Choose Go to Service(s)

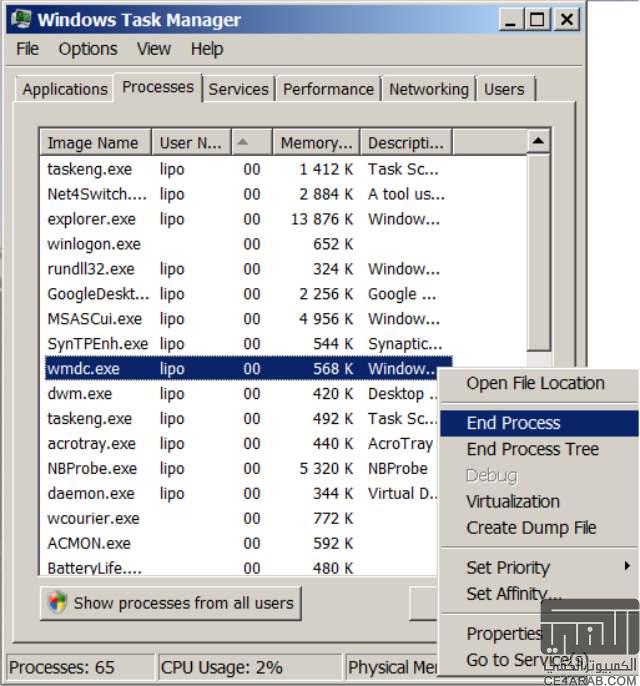pos(527,660)
